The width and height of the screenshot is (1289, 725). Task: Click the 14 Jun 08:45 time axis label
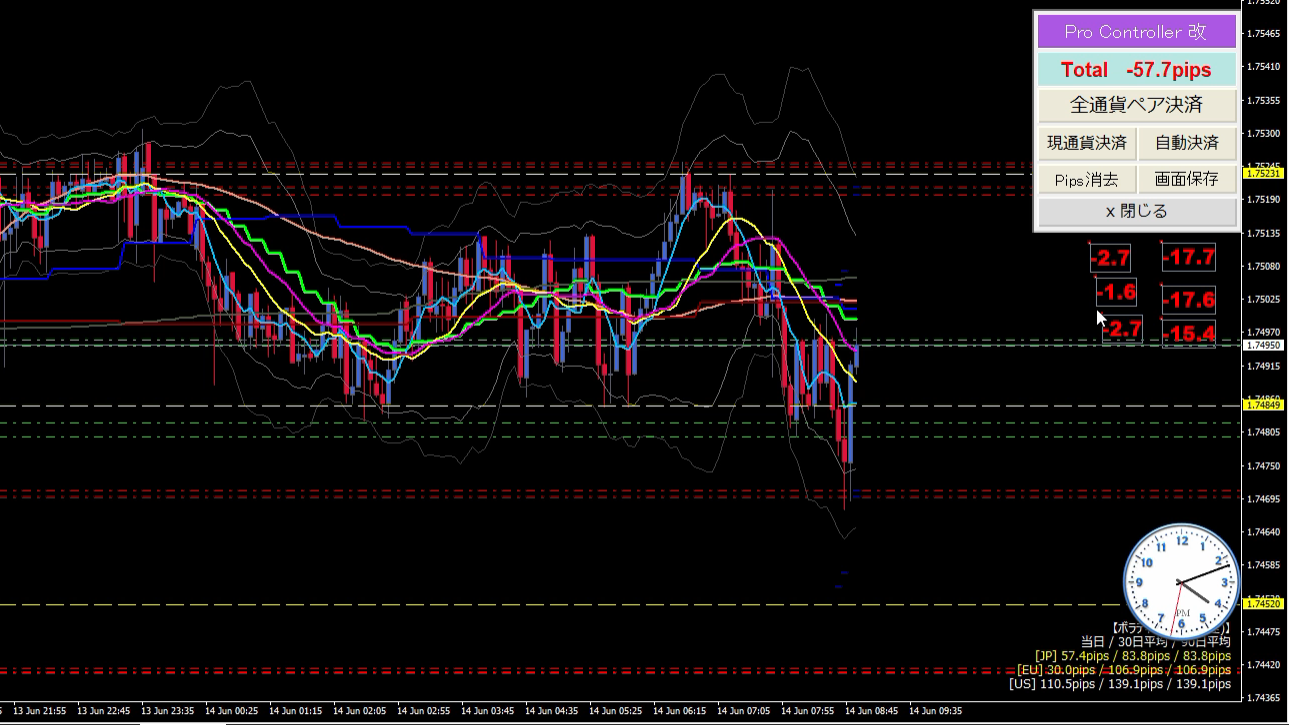[x=873, y=711]
